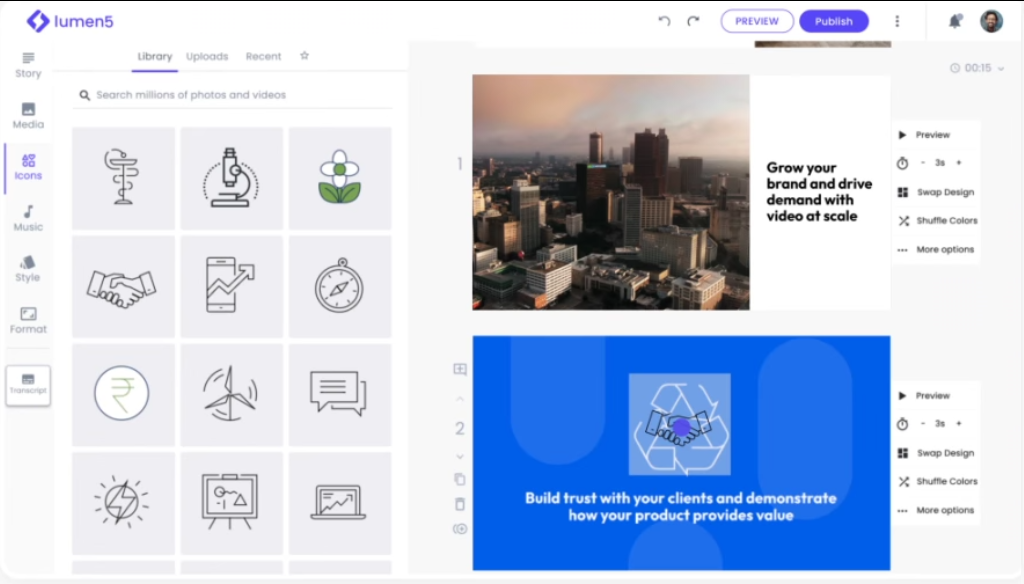1024x584 pixels.
Task: Switch to the Uploads tab
Action: pyautogui.click(x=207, y=56)
